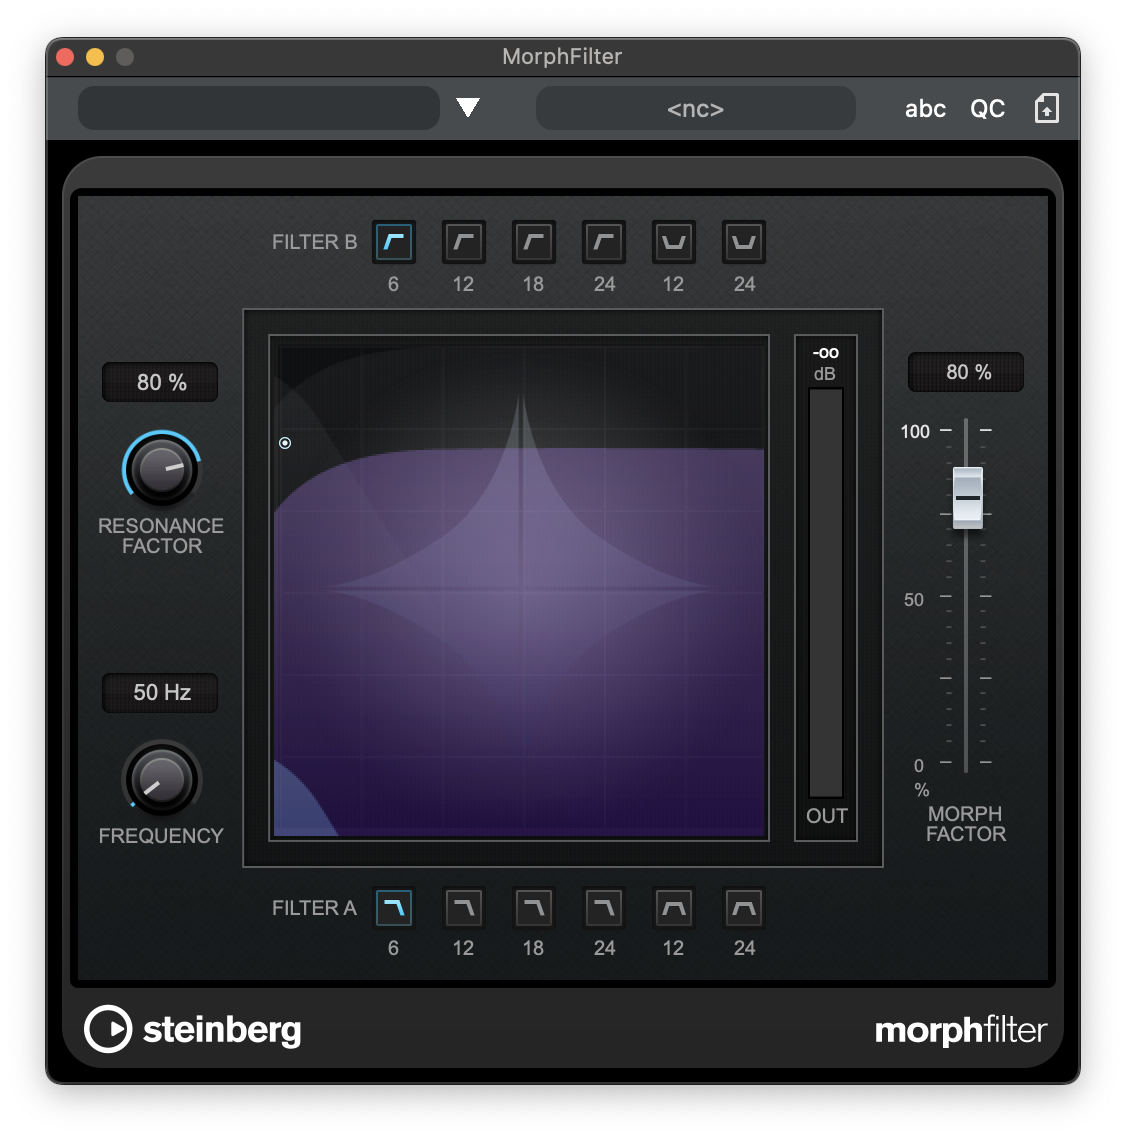The height and width of the screenshot is (1138, 1126).
Task: Enable Filter A 12 dB band-pass button
Action: [674, 908]
